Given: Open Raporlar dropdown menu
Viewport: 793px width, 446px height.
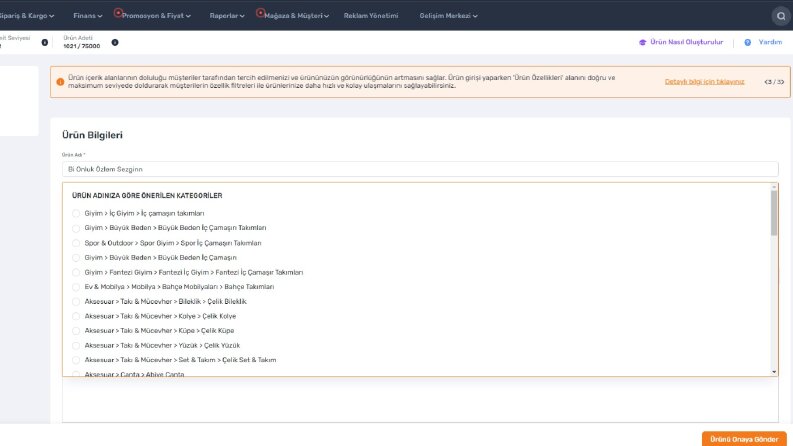Looking at the screenshot, I should [x=227, y=16].
